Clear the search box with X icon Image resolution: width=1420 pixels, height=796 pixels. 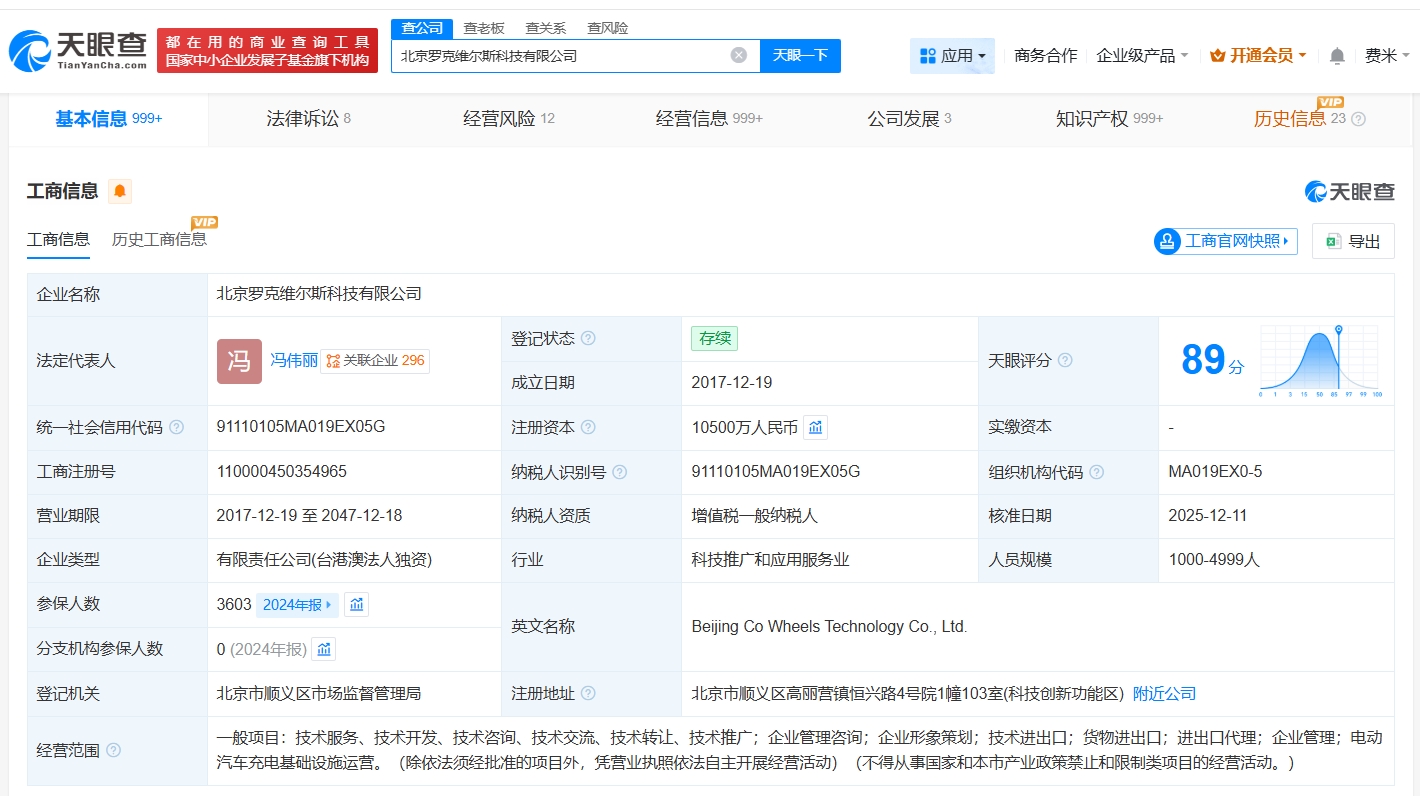738,56
